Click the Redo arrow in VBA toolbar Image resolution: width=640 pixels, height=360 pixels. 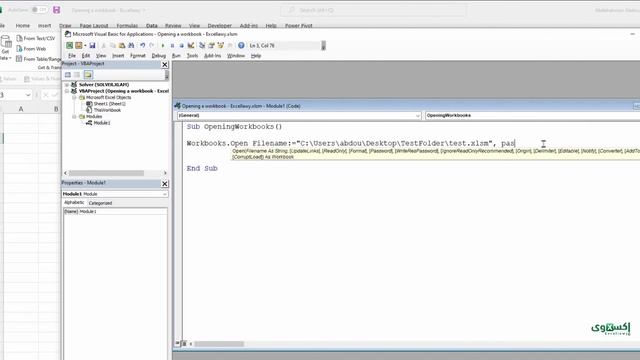coord(151,45)
